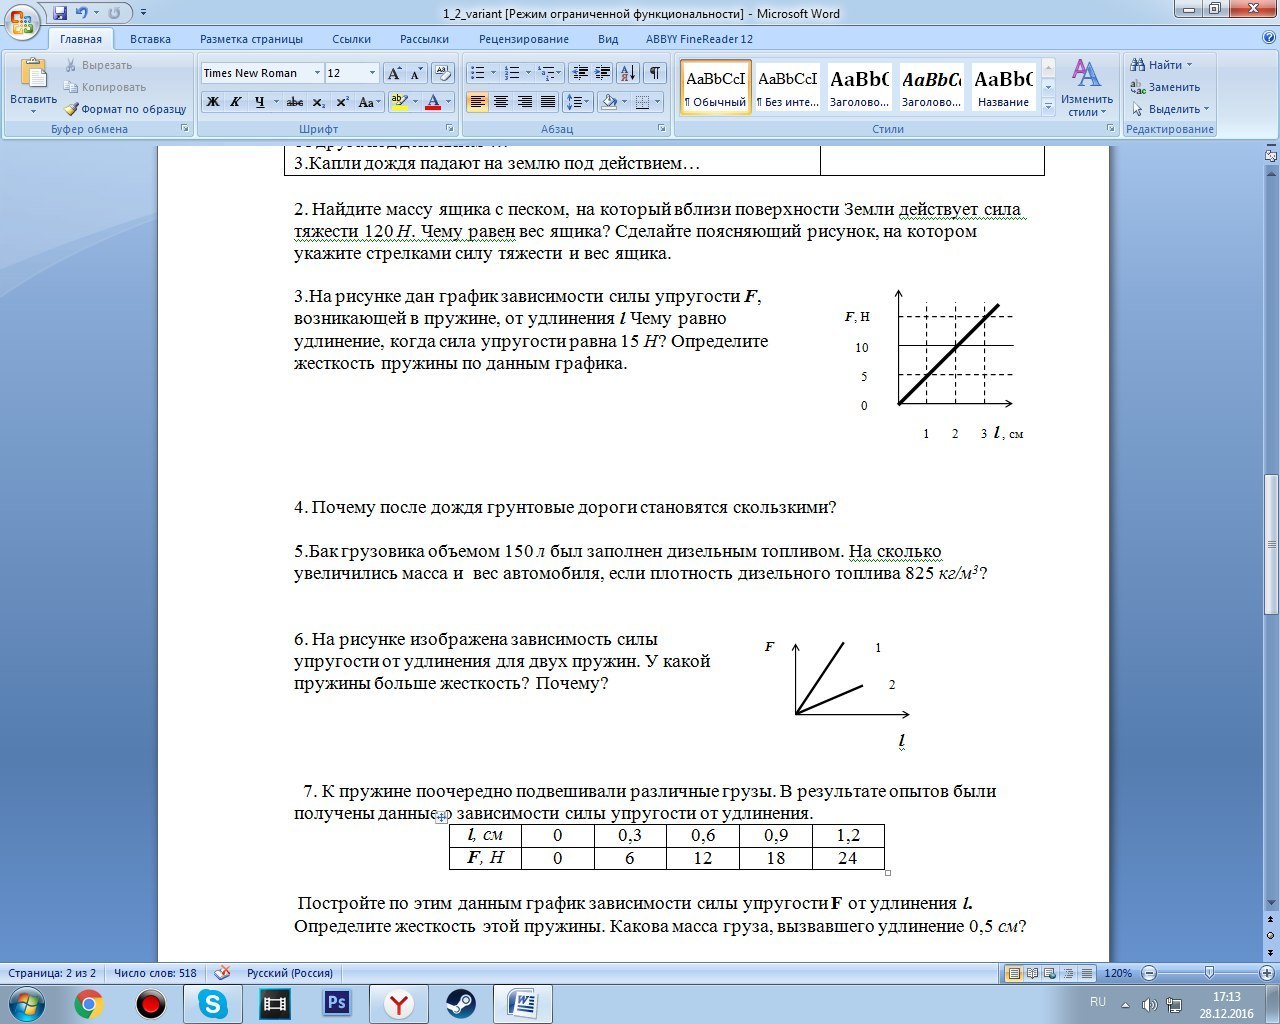
Task: Clear formatting with the eraser icon
Action: (442, 73)
